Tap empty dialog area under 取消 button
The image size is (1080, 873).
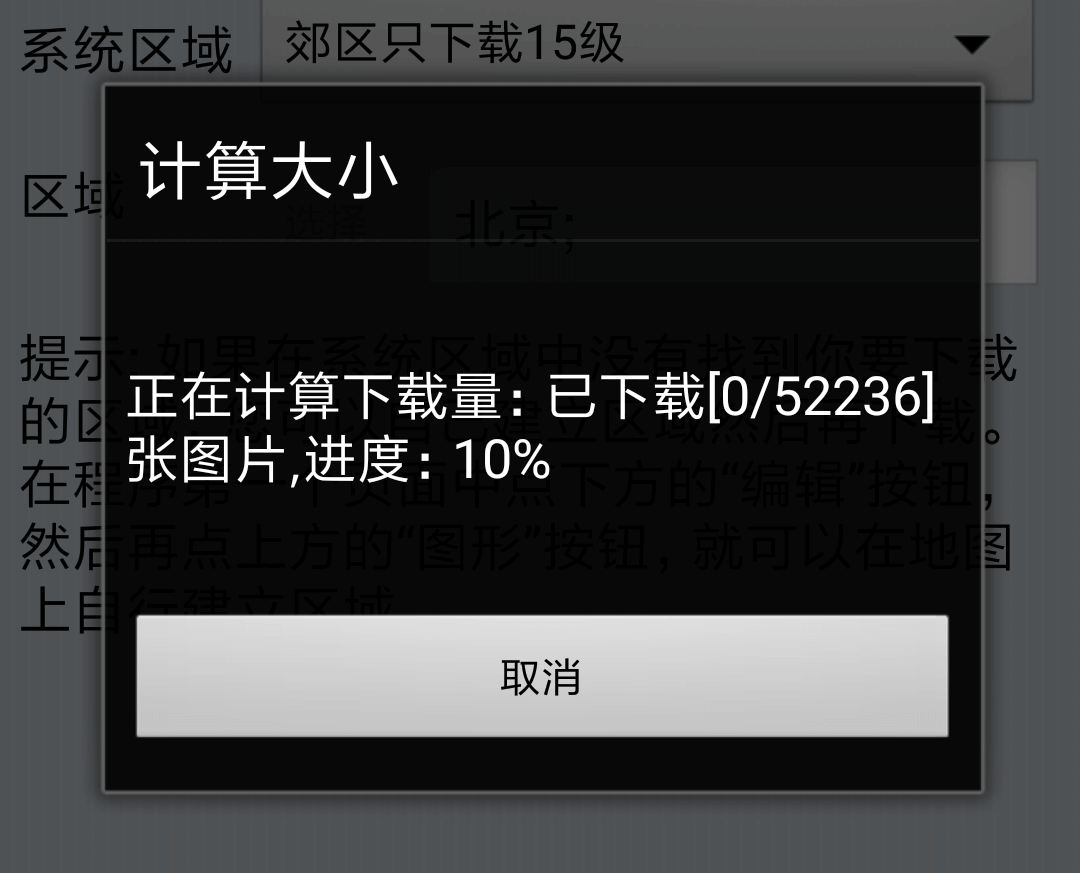coord(542,763)
